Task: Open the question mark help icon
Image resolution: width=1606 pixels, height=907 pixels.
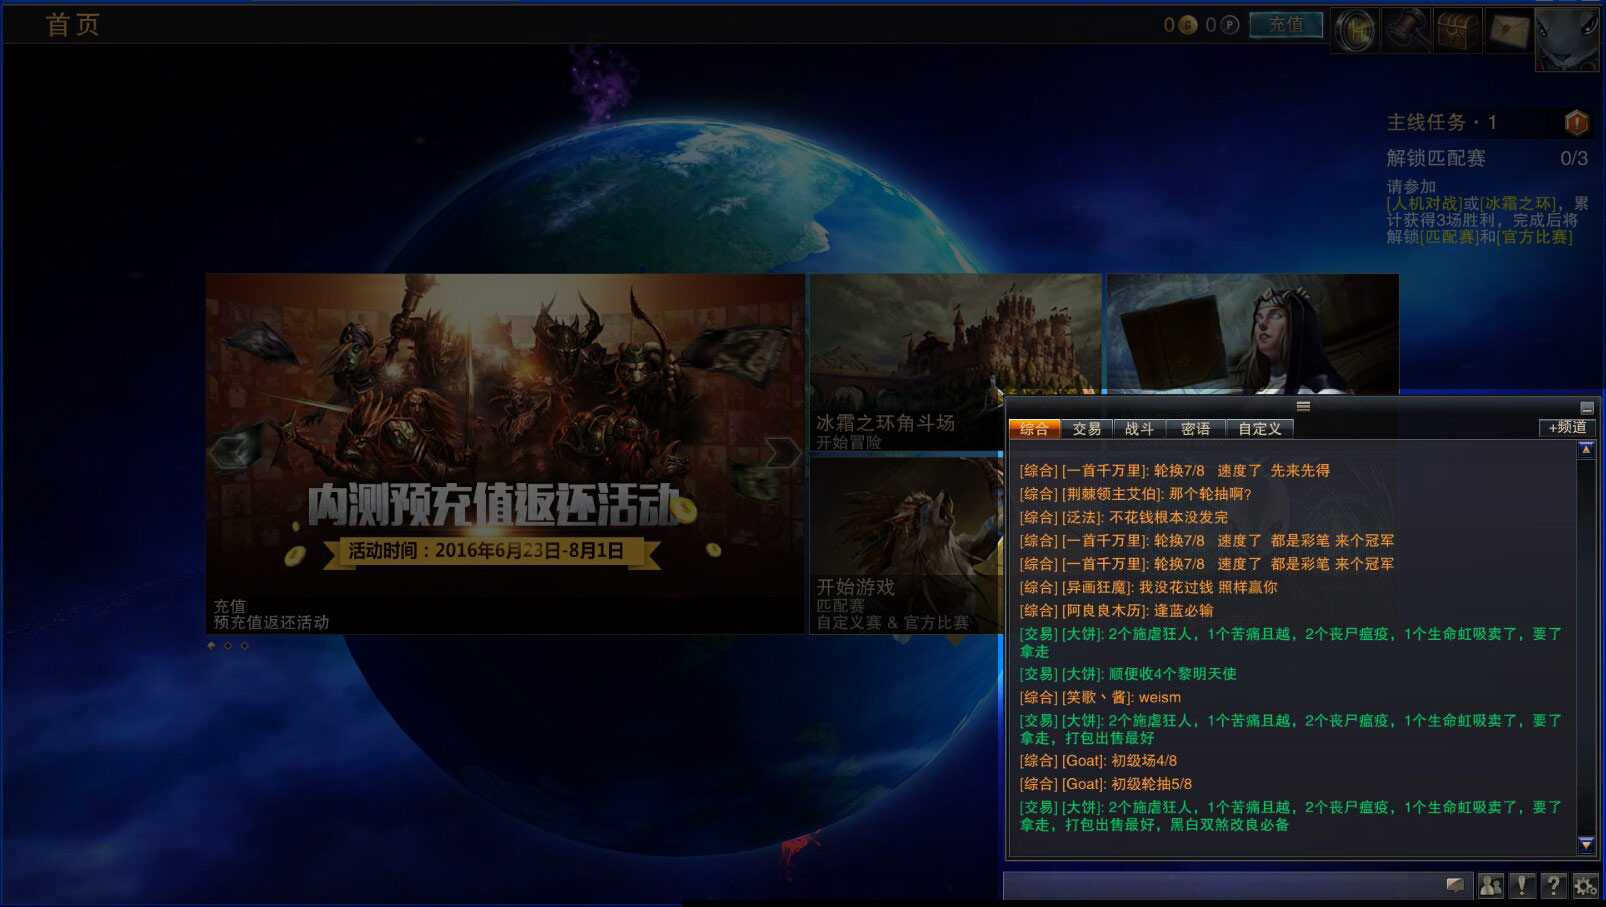Action: (1553, 885)
